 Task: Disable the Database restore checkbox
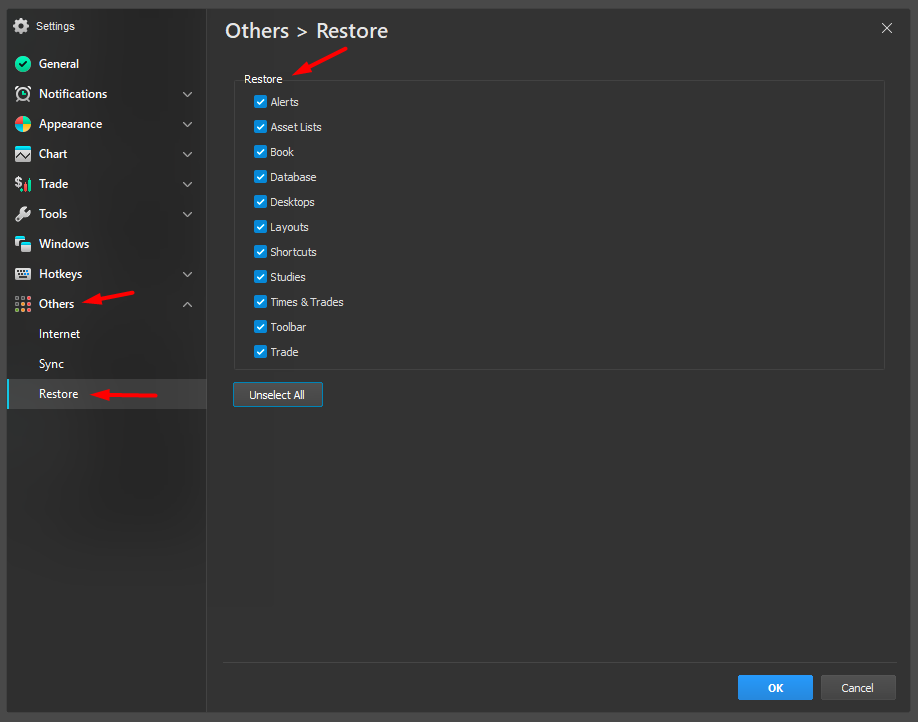261,177
